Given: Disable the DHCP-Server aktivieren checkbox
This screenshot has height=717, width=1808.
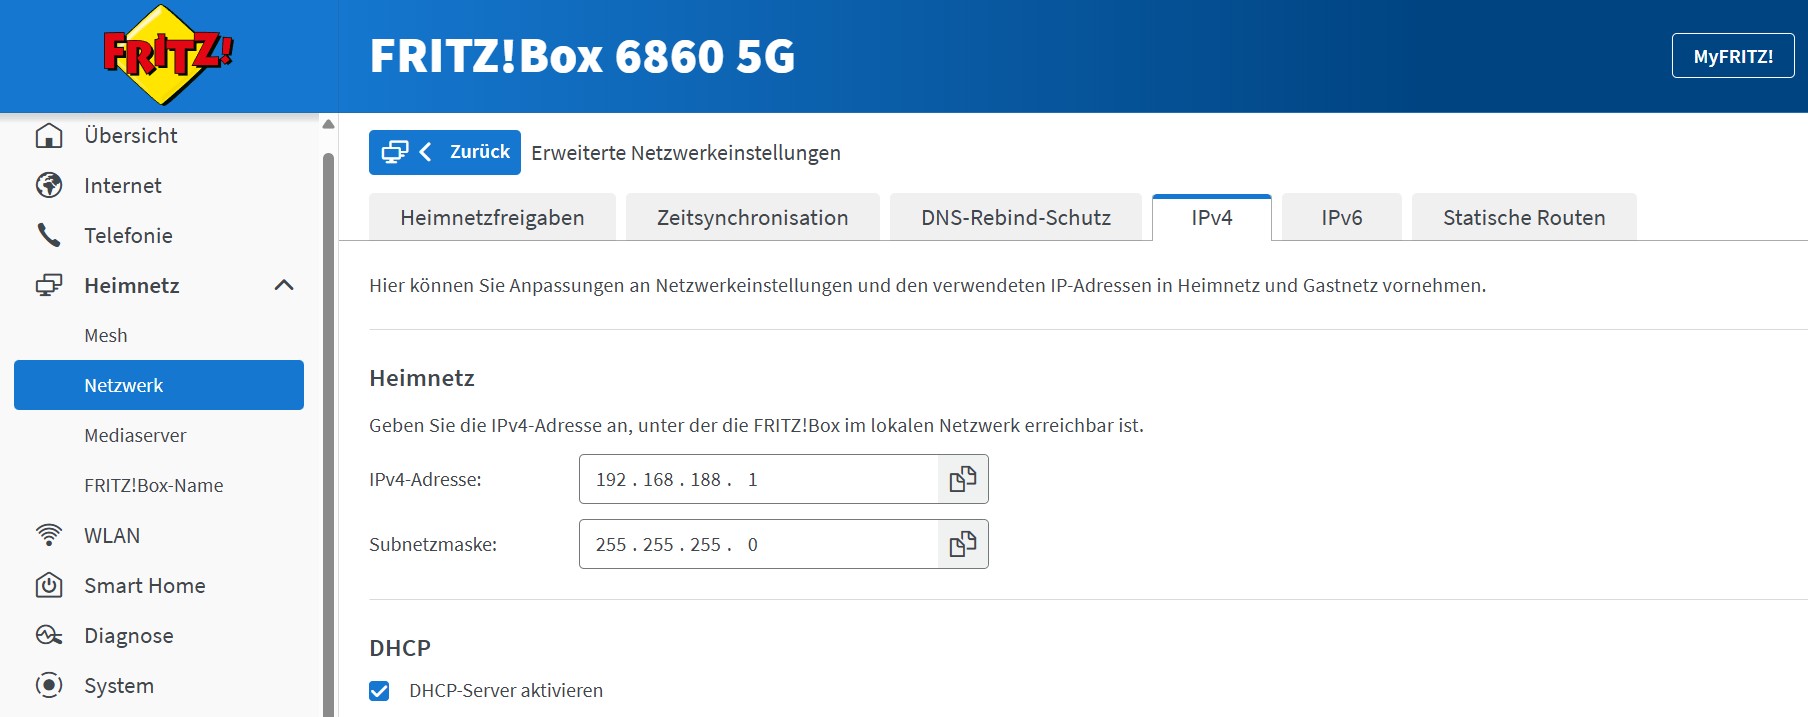Looking at the screenshot, I should tap(379, 691).
